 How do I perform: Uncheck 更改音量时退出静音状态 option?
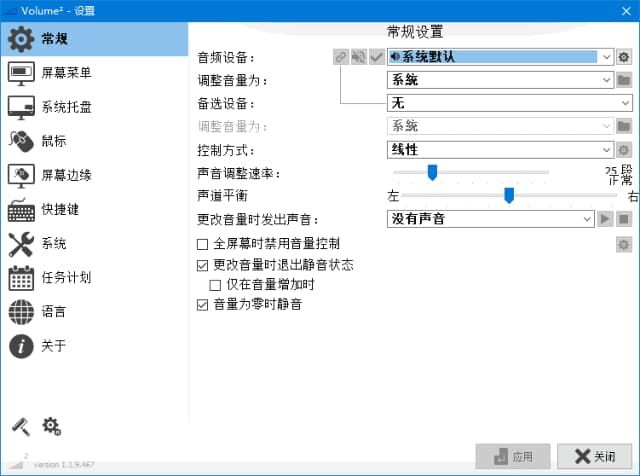point(203,265)
